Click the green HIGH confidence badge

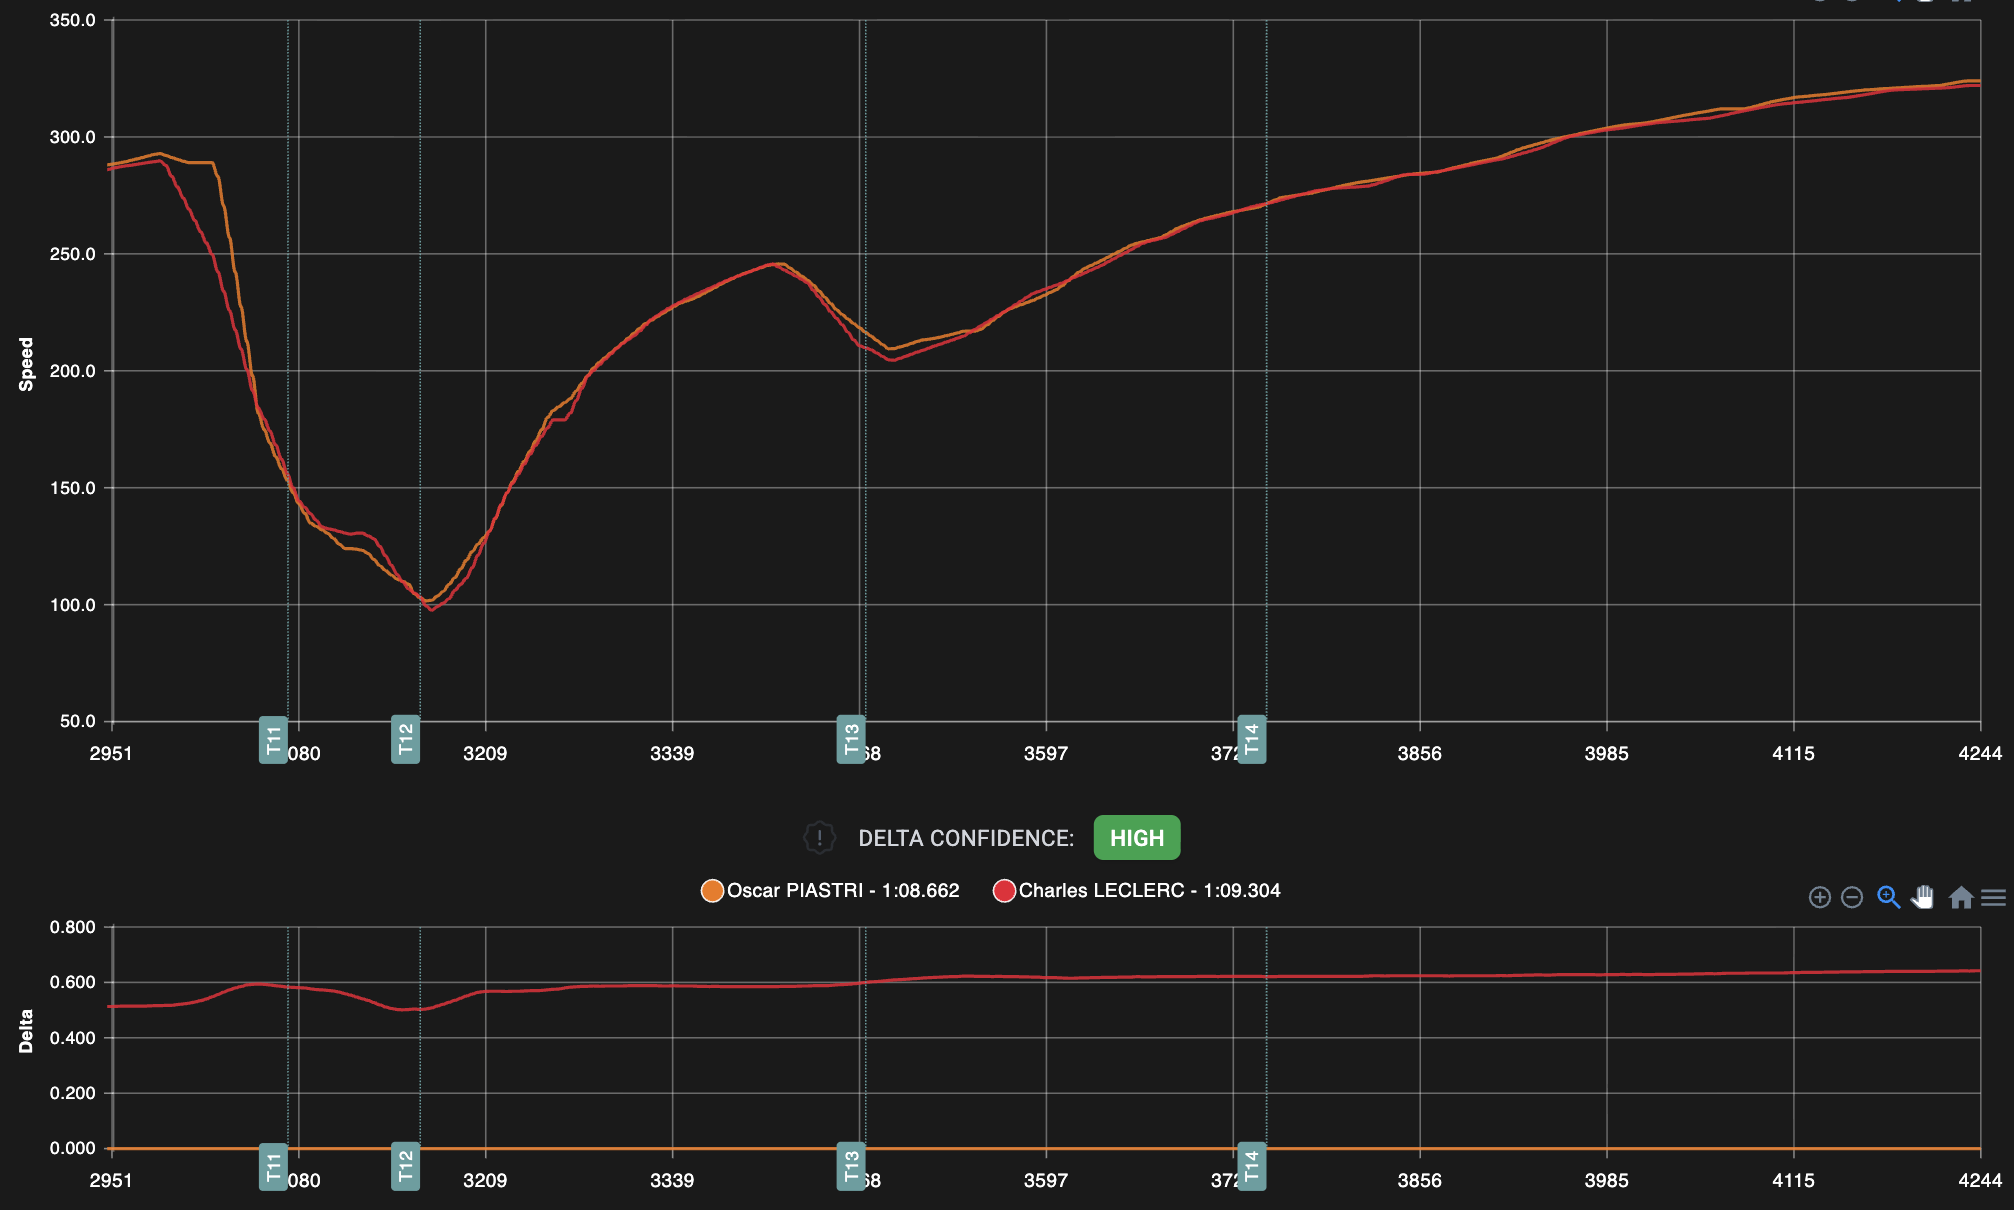(x=1137, y=838)
